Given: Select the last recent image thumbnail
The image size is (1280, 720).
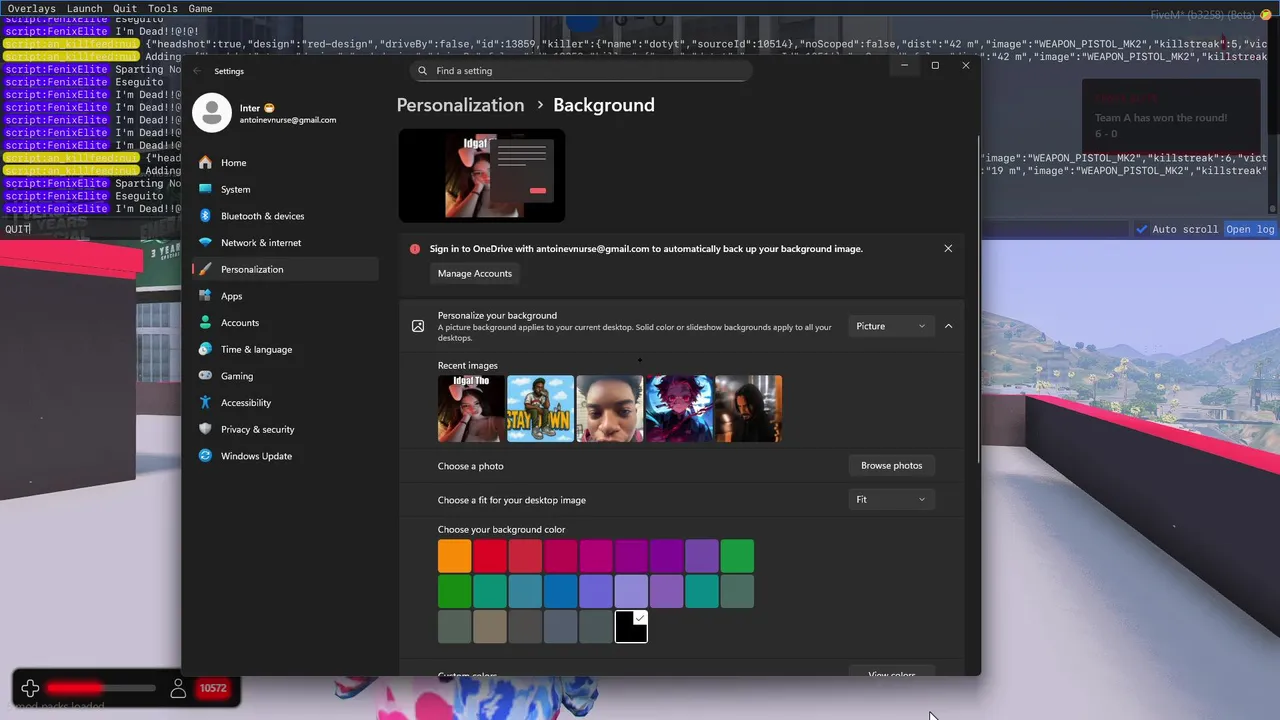Looking at the screenshot, I should 748,409.
